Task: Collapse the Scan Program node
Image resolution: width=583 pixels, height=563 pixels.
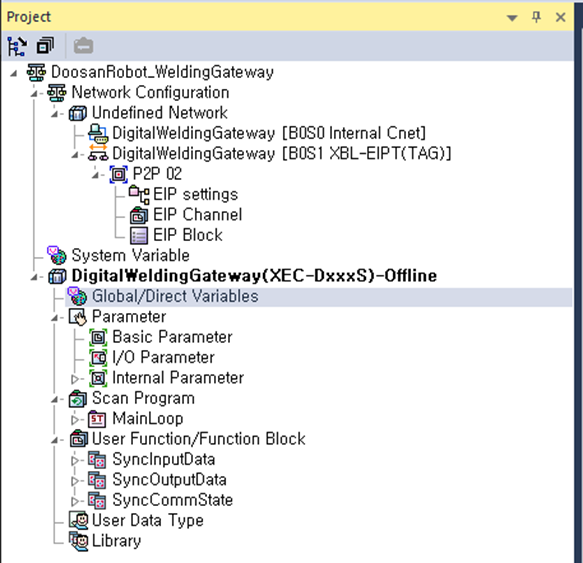Action: pos(55,399)
